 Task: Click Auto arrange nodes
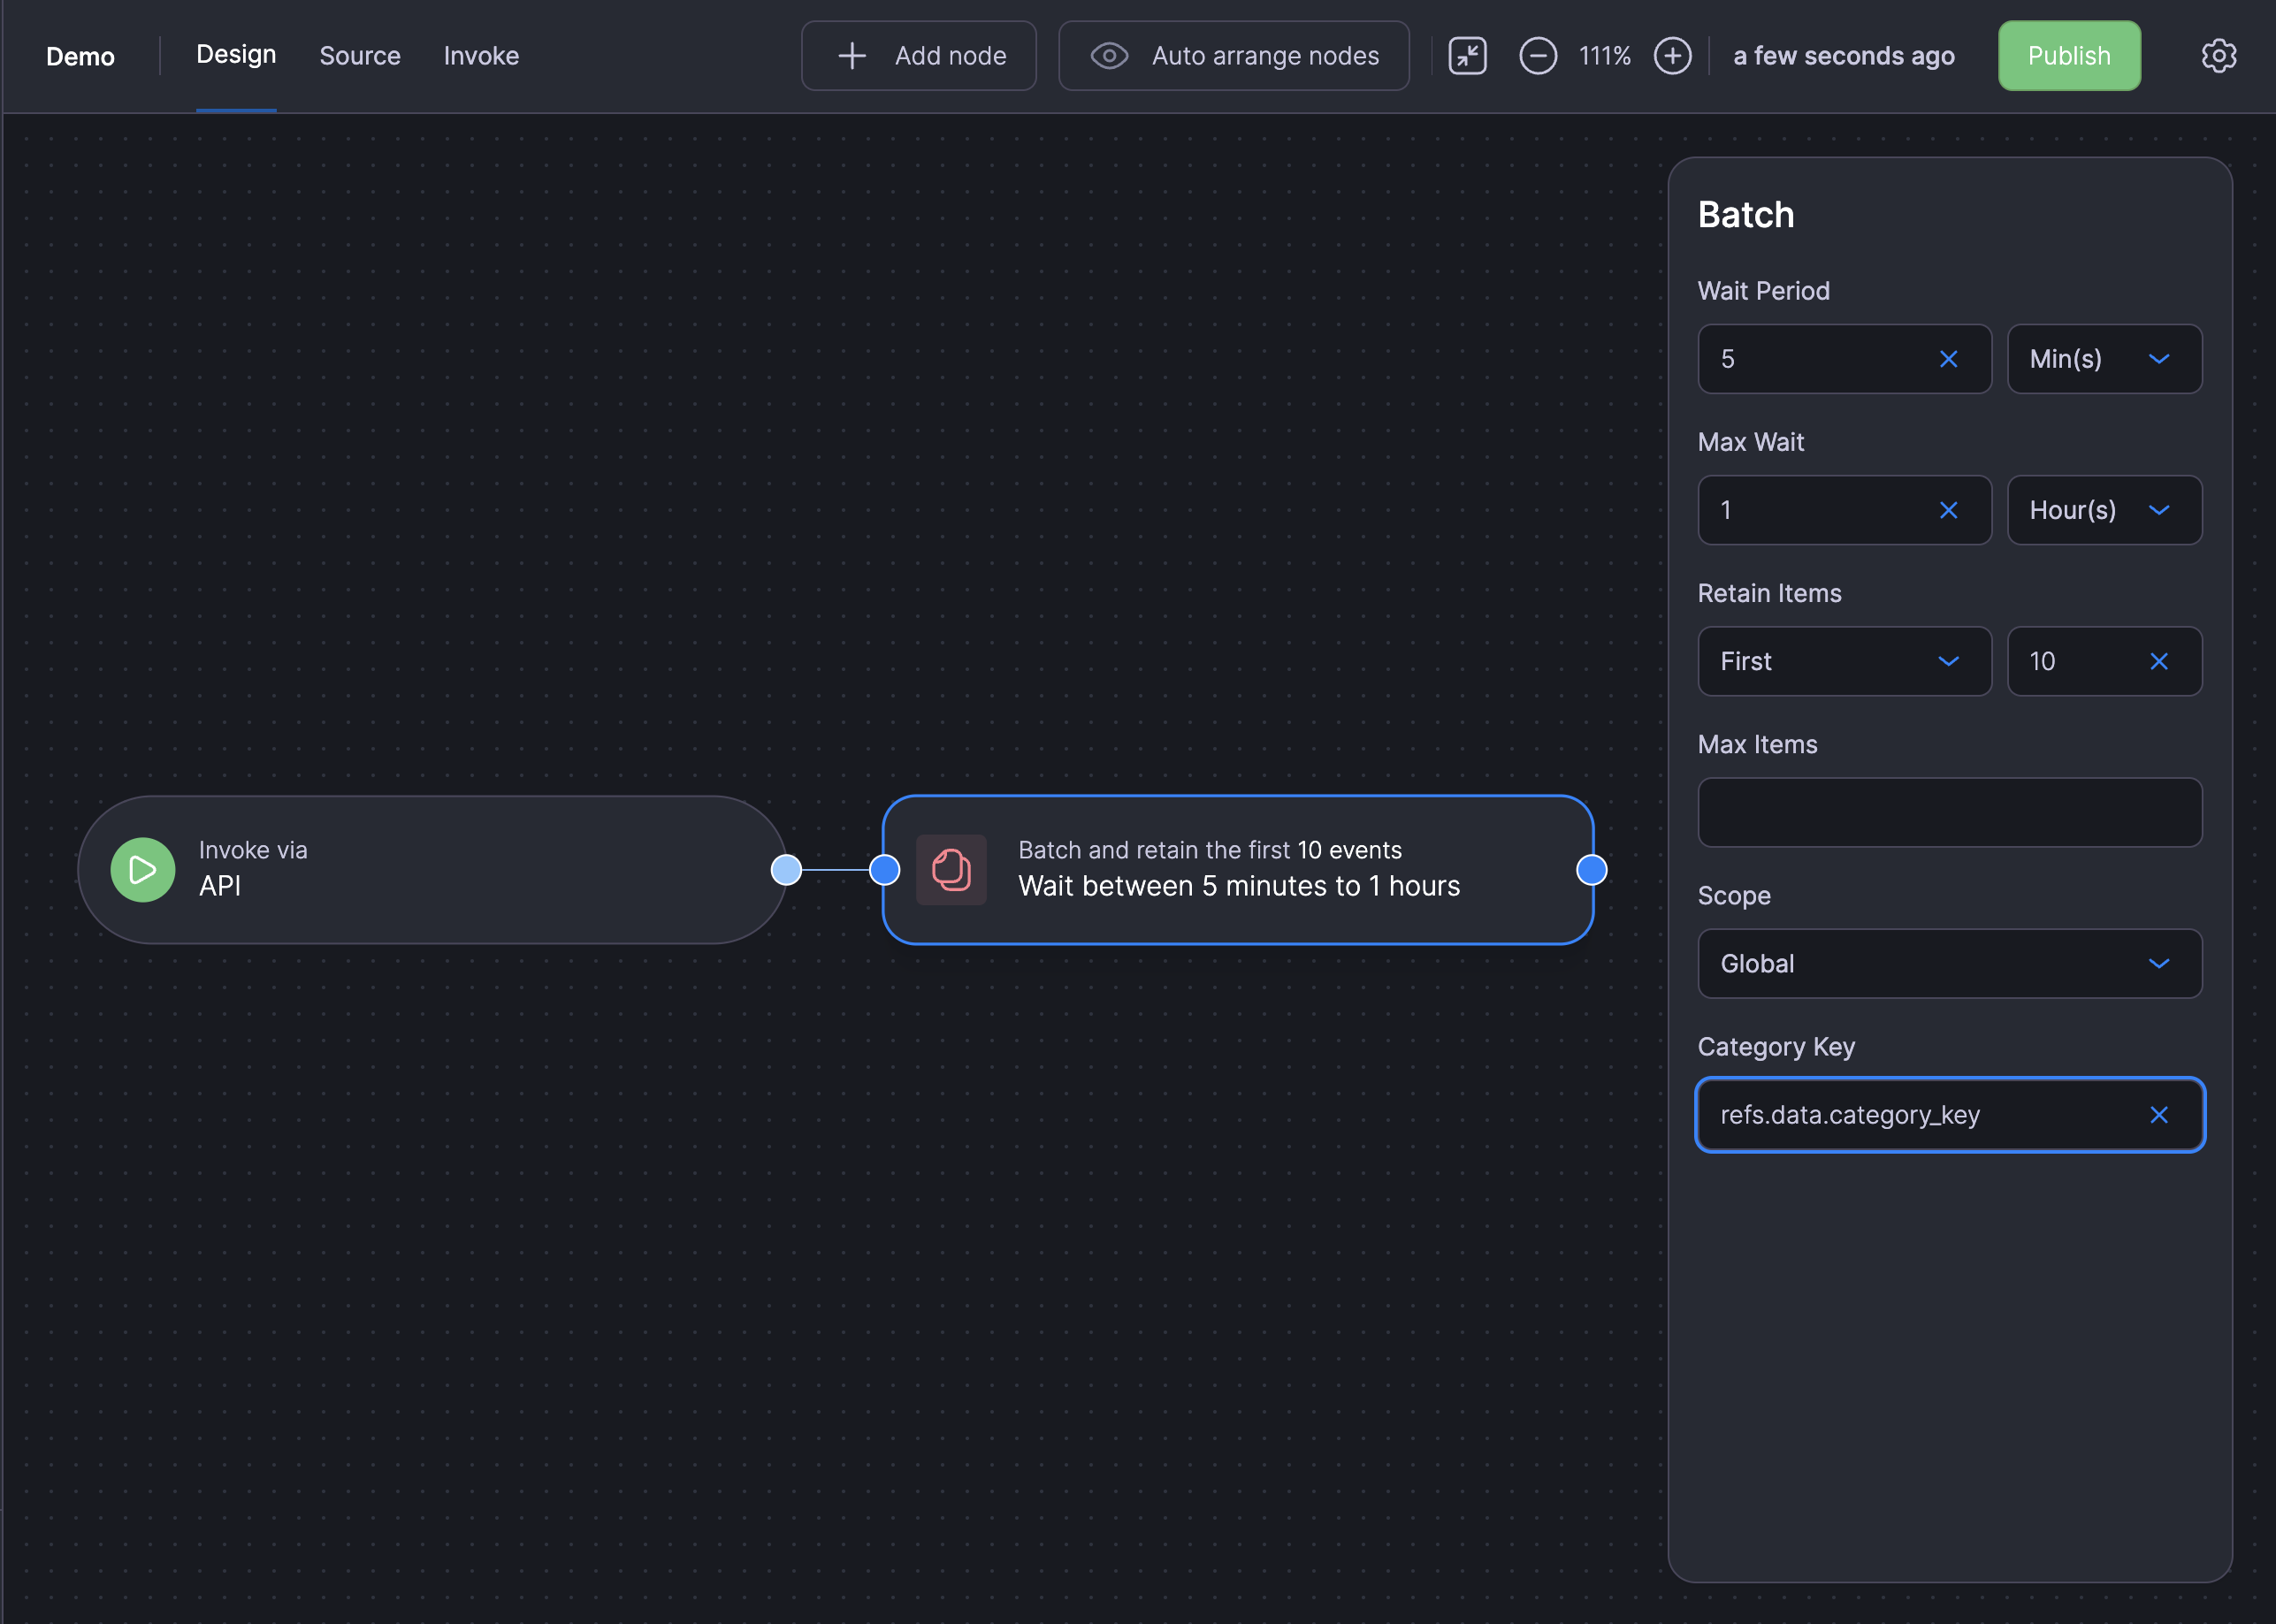pos(1264,56)
